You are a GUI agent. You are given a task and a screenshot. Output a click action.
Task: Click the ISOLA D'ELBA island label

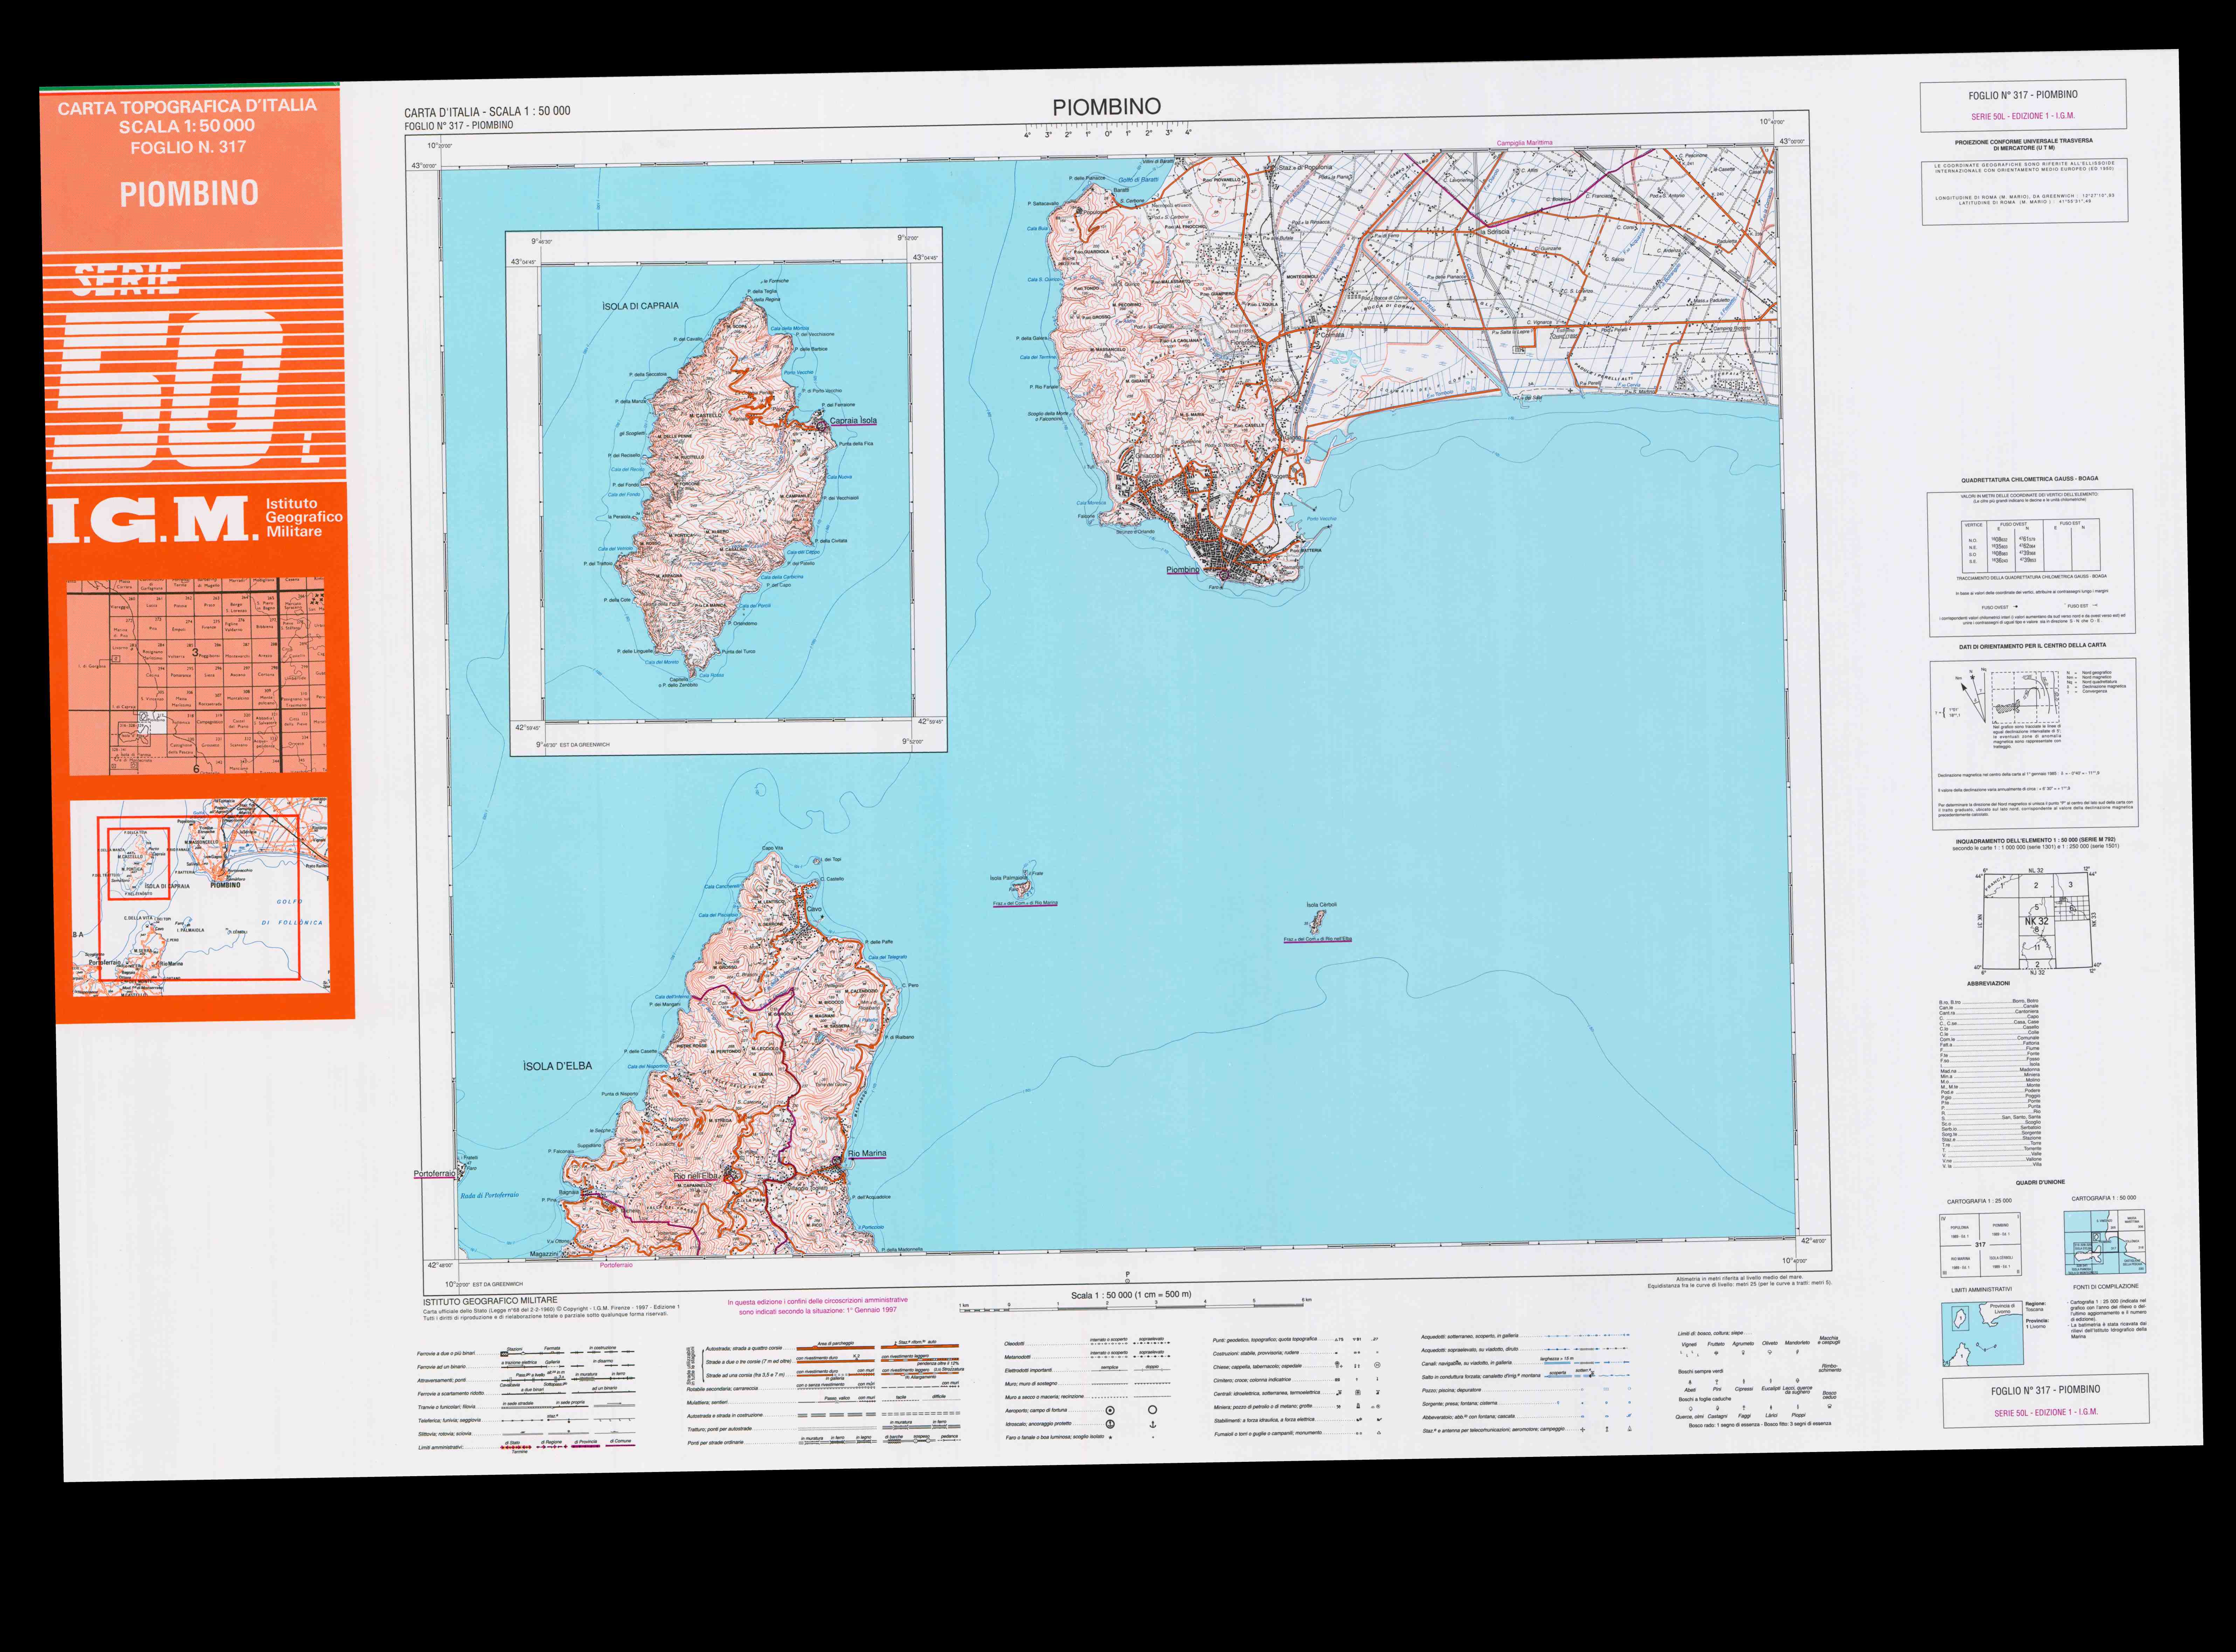(557, 1066)
